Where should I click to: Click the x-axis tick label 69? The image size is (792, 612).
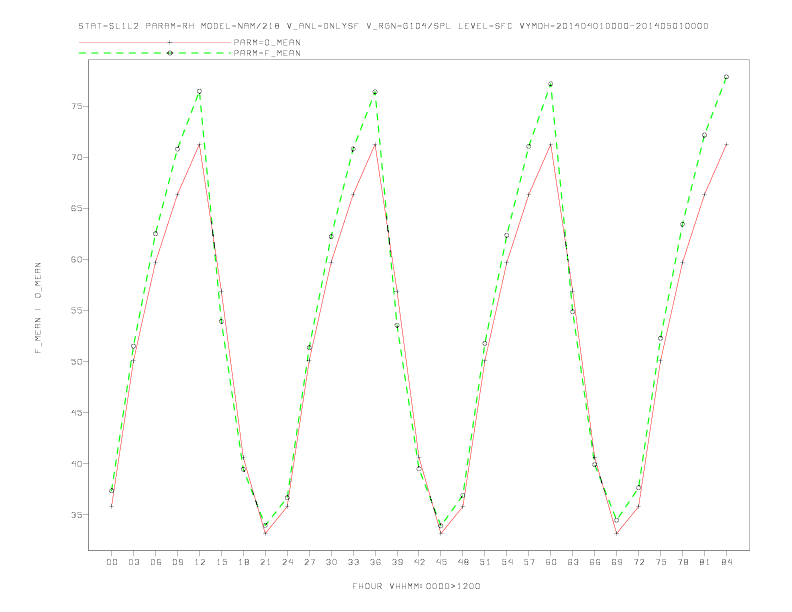617,562
